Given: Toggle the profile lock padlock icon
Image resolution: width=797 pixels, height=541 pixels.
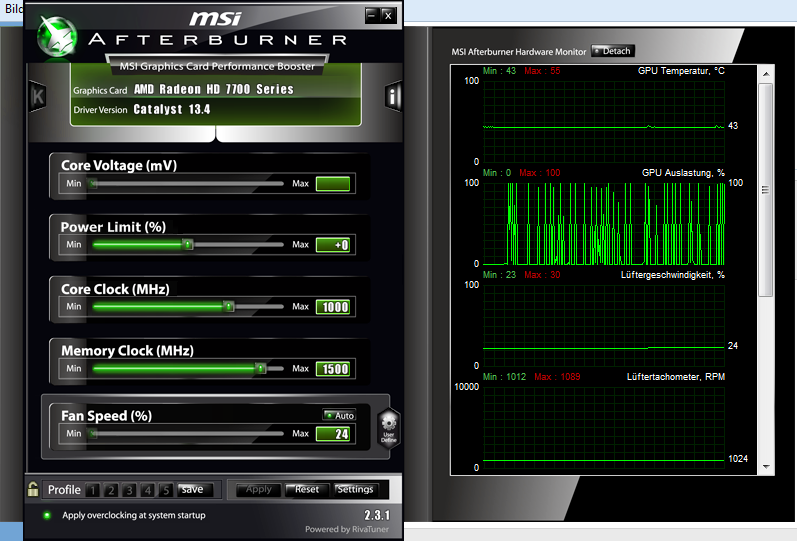Looking at the screenshot, I should click(x=33, y=489).
